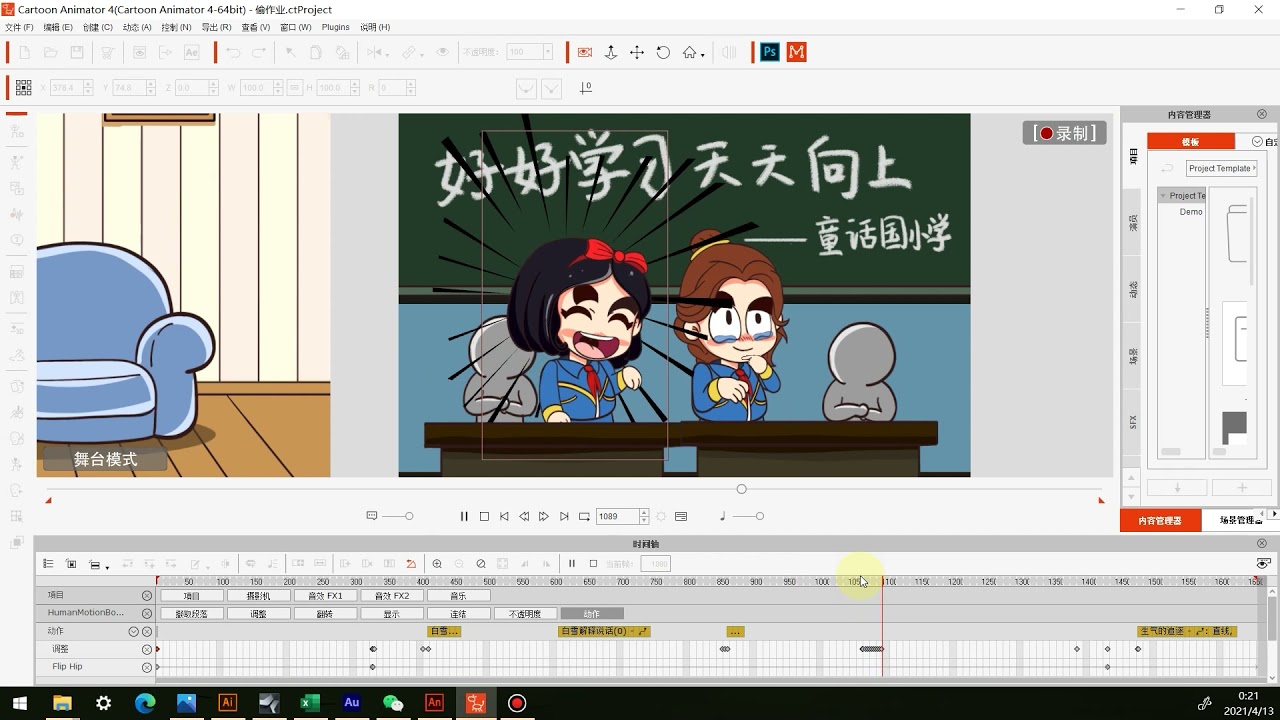Pause from the timeline toolbar

pyautogui.click(x=572, y=564)
